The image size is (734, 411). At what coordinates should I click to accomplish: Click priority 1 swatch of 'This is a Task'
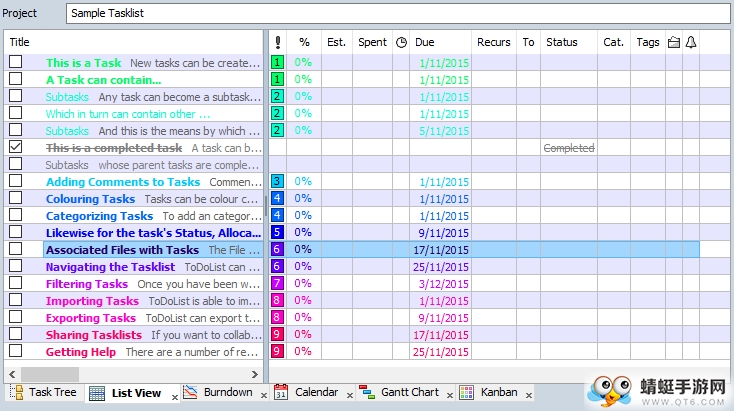click(277, 62)
